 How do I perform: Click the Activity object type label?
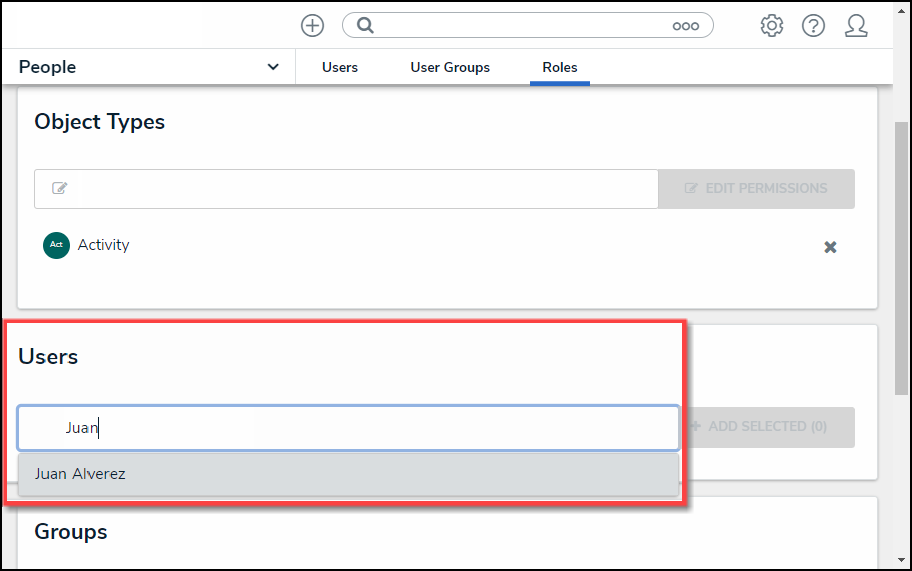click(104, 245)
